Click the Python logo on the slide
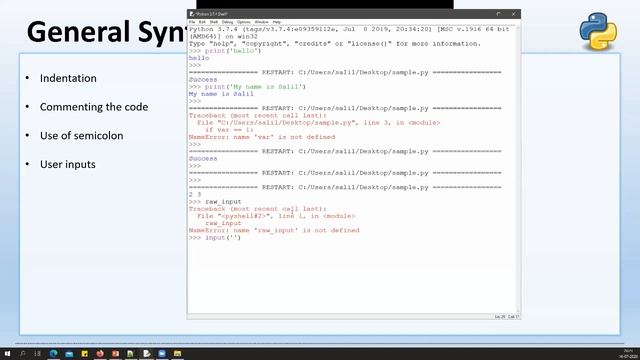Viewport: 640px width, 360px height. pyautogui.click(x=598, y=31)
